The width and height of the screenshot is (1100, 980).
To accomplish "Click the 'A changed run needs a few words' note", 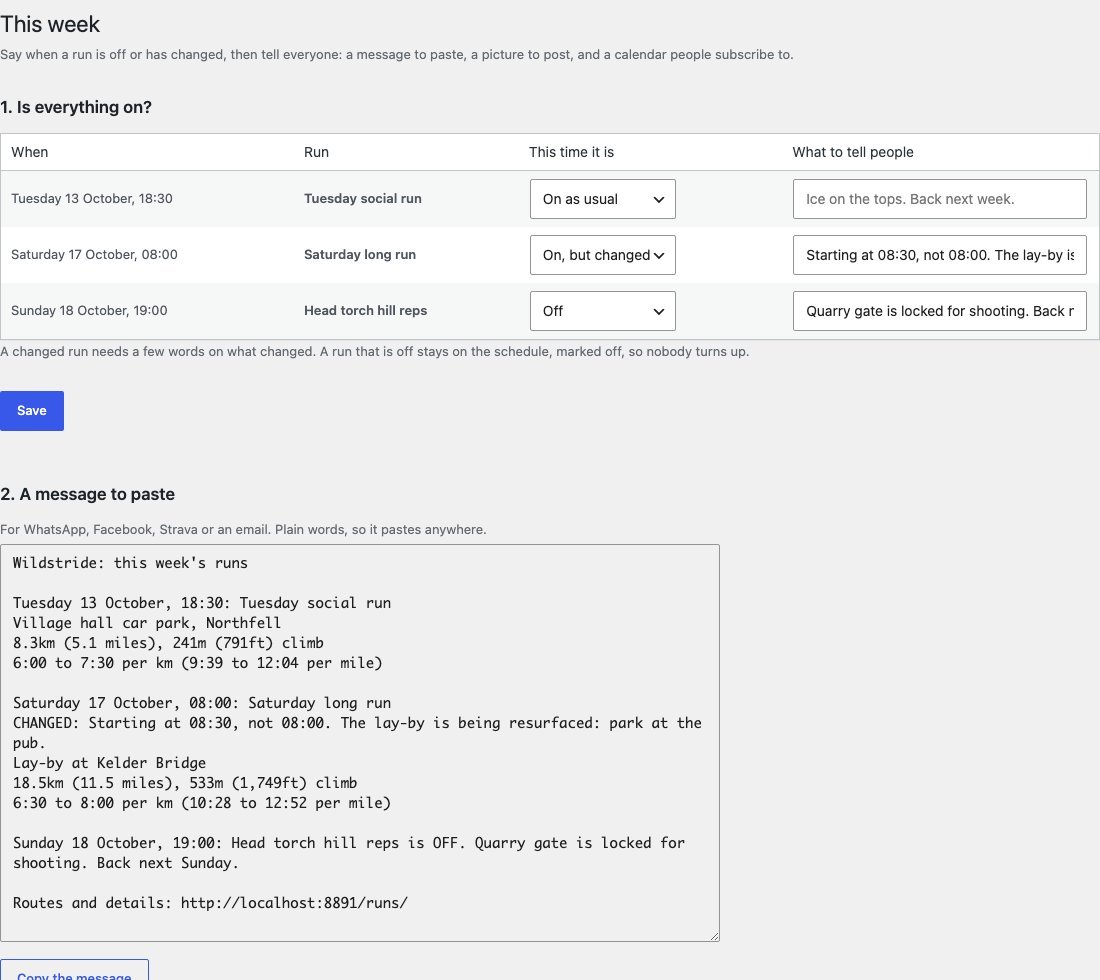I will (x=375, y=351).
